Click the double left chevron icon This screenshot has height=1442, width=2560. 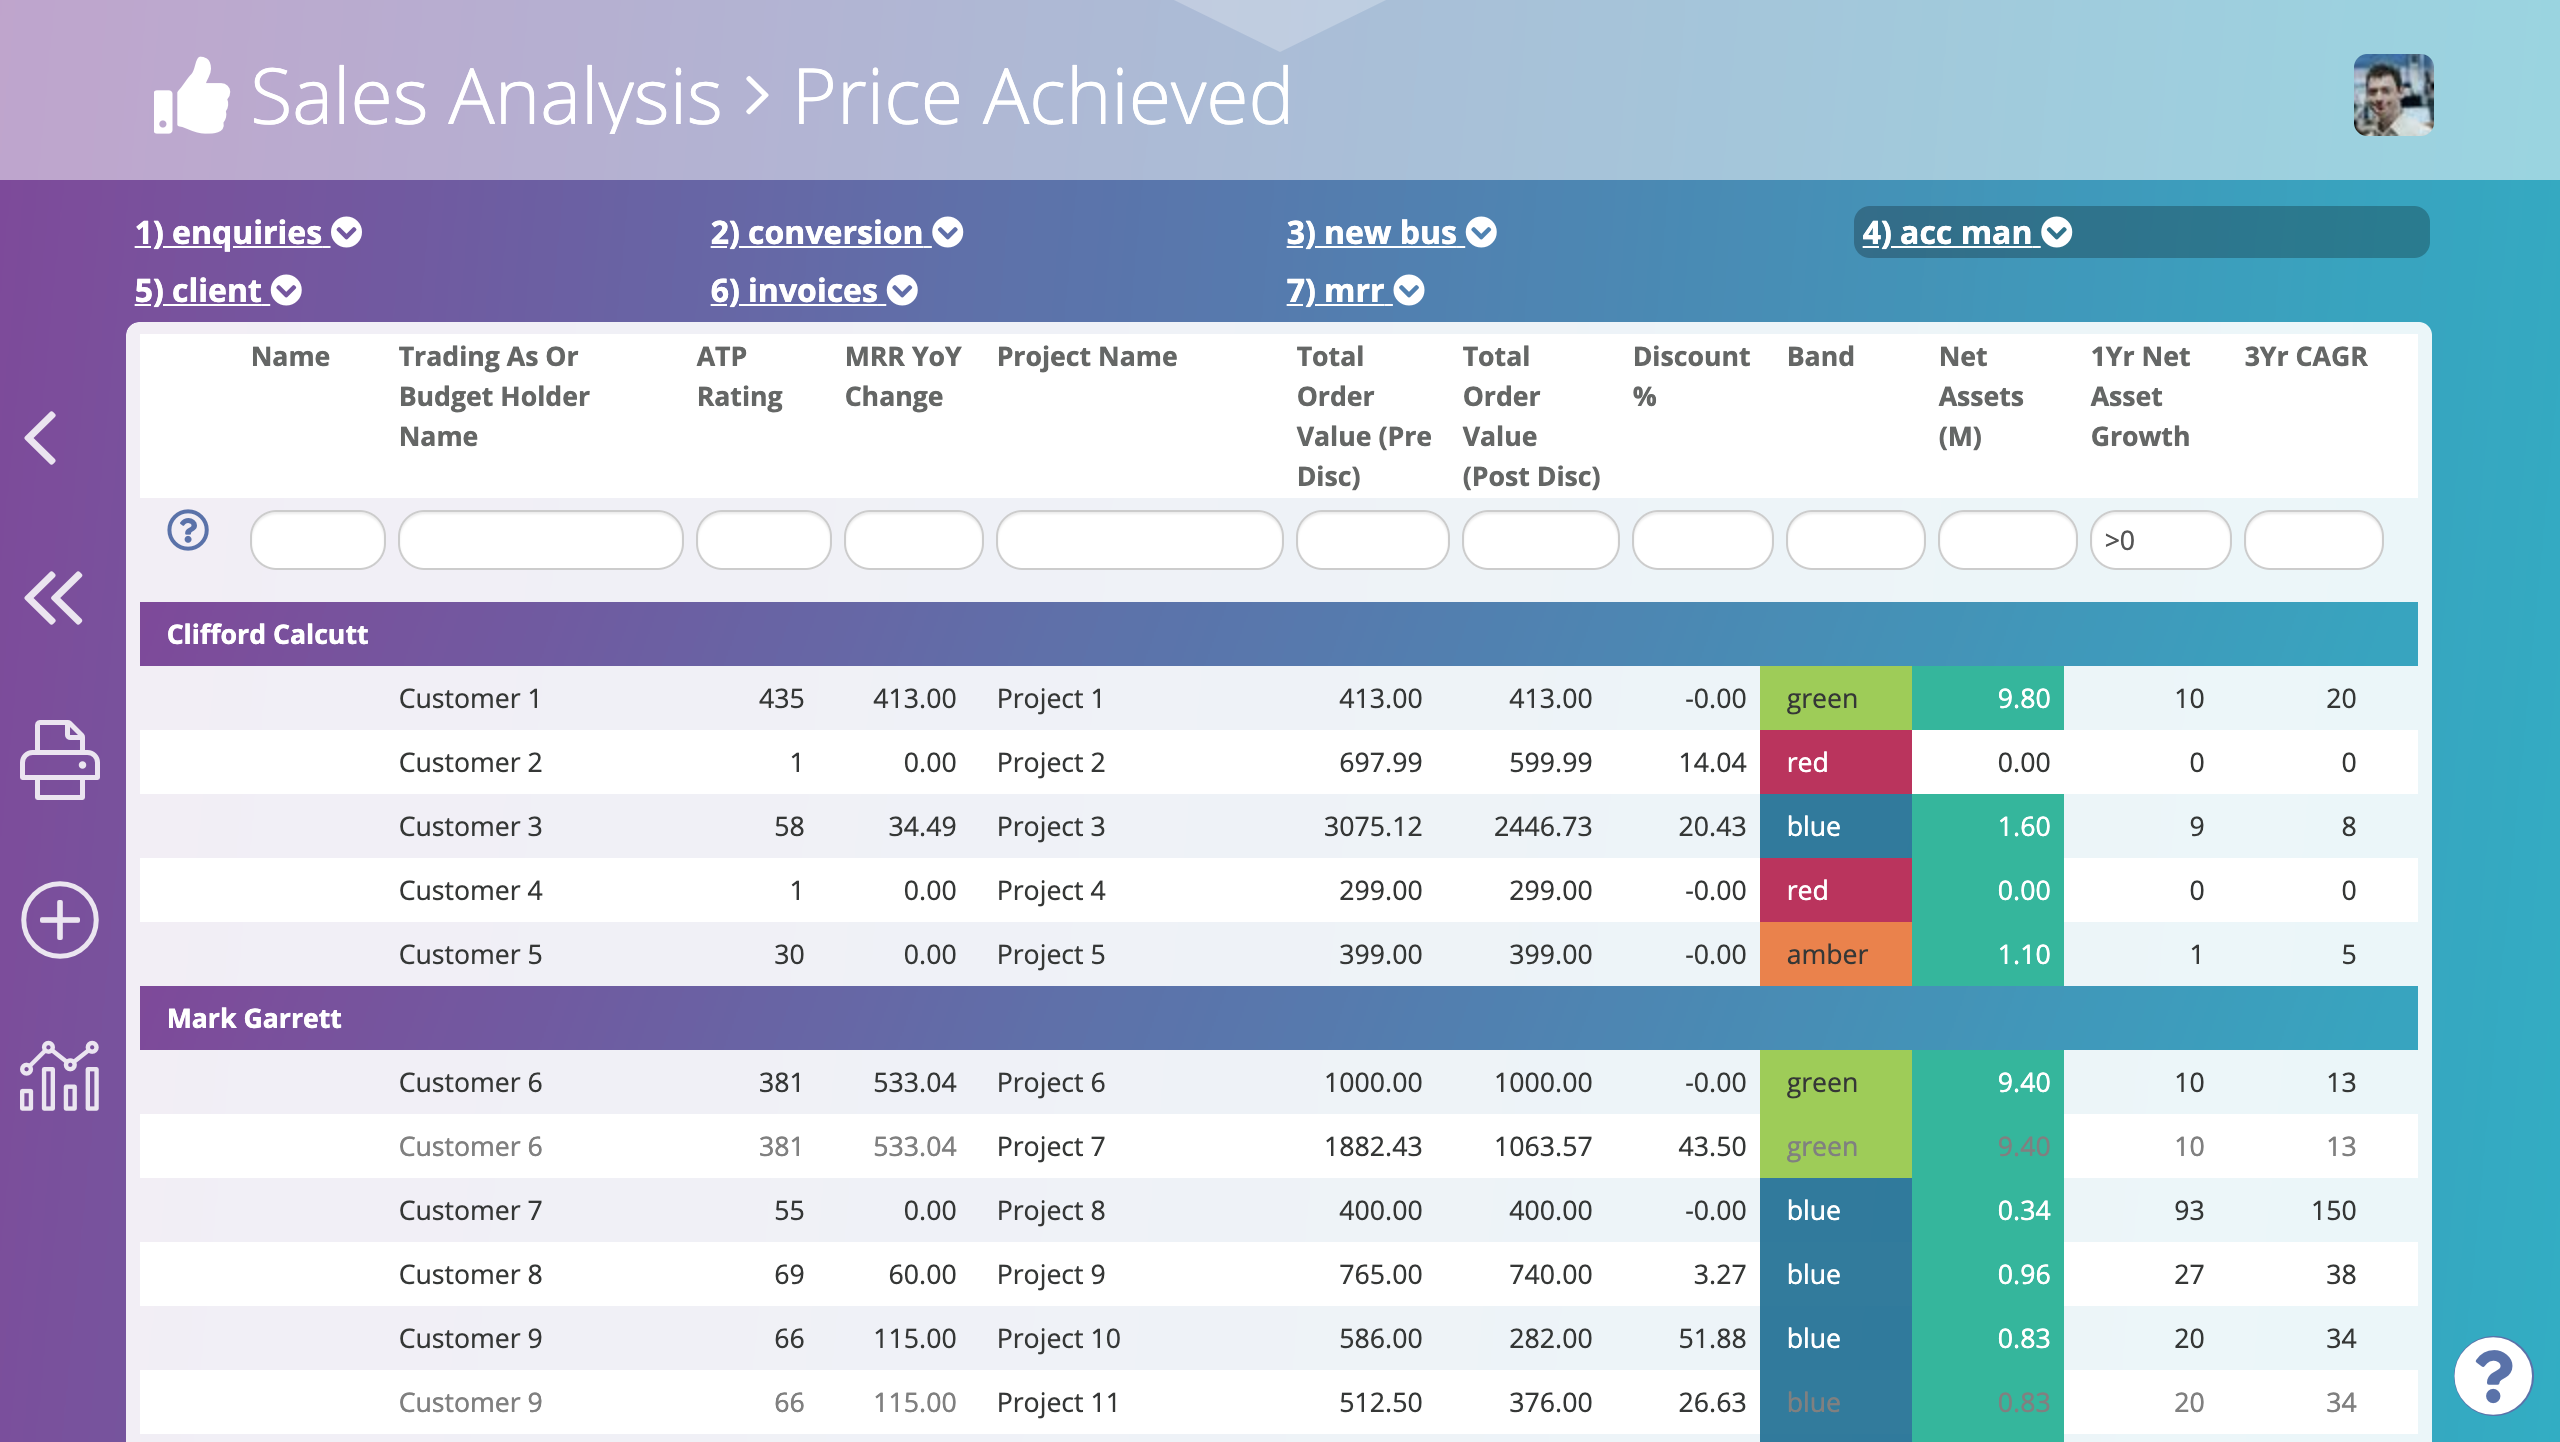click(x=54, y=598)
